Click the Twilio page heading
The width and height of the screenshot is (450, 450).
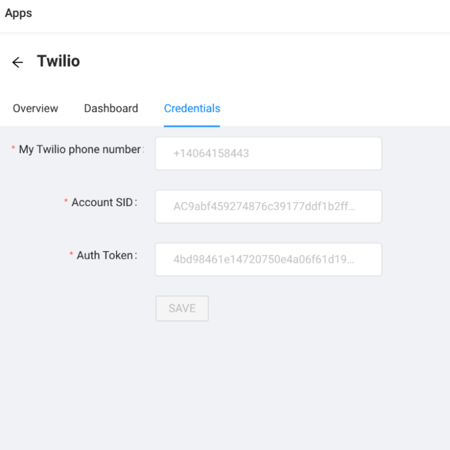tap(59, 61)
